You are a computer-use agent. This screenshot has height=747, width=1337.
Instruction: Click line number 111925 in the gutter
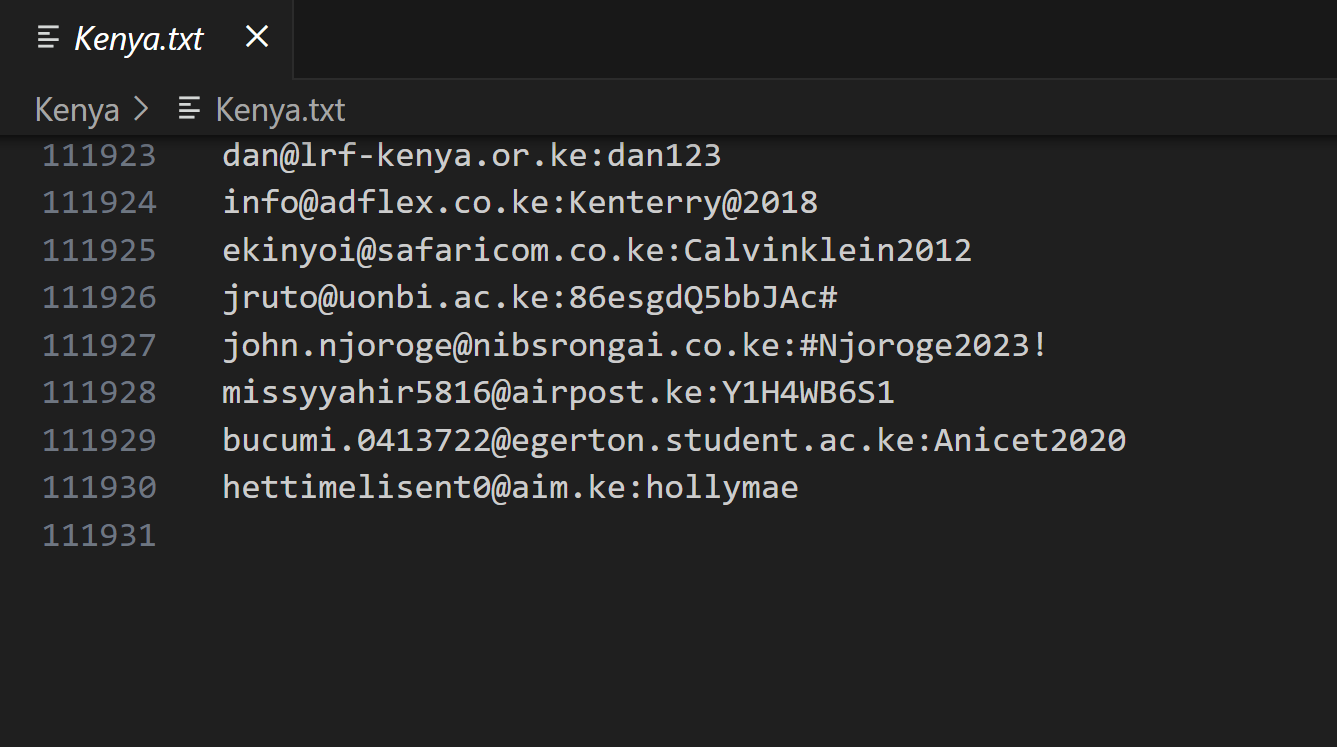click(99, 250)
